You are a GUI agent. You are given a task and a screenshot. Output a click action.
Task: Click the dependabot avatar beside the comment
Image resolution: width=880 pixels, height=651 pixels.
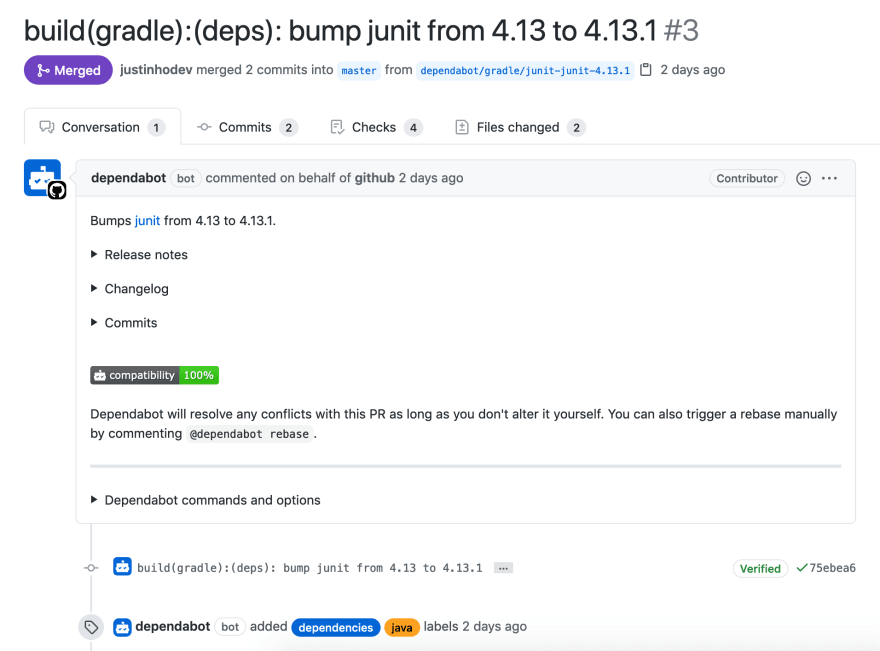44,179
